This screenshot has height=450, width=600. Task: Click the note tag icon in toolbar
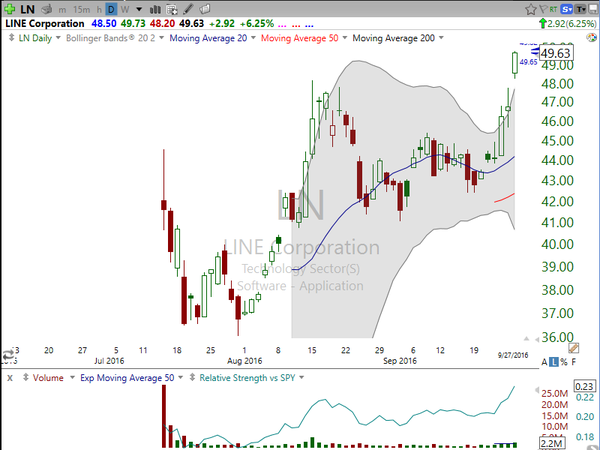tap(205, 9)
